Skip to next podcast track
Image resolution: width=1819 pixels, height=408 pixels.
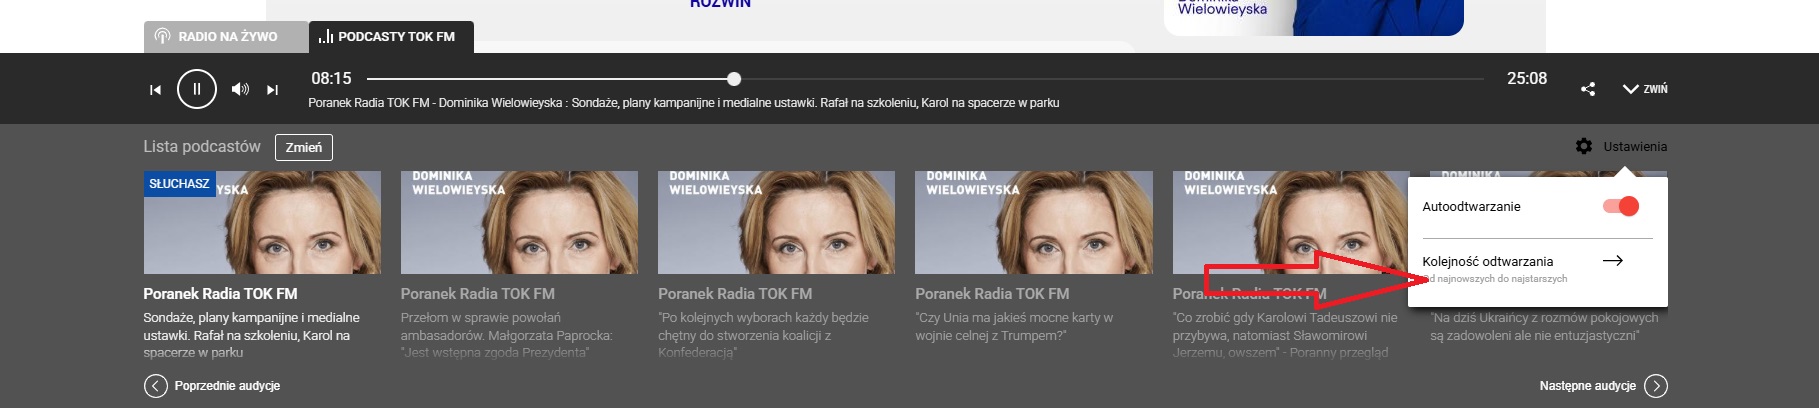pos(272,90)
